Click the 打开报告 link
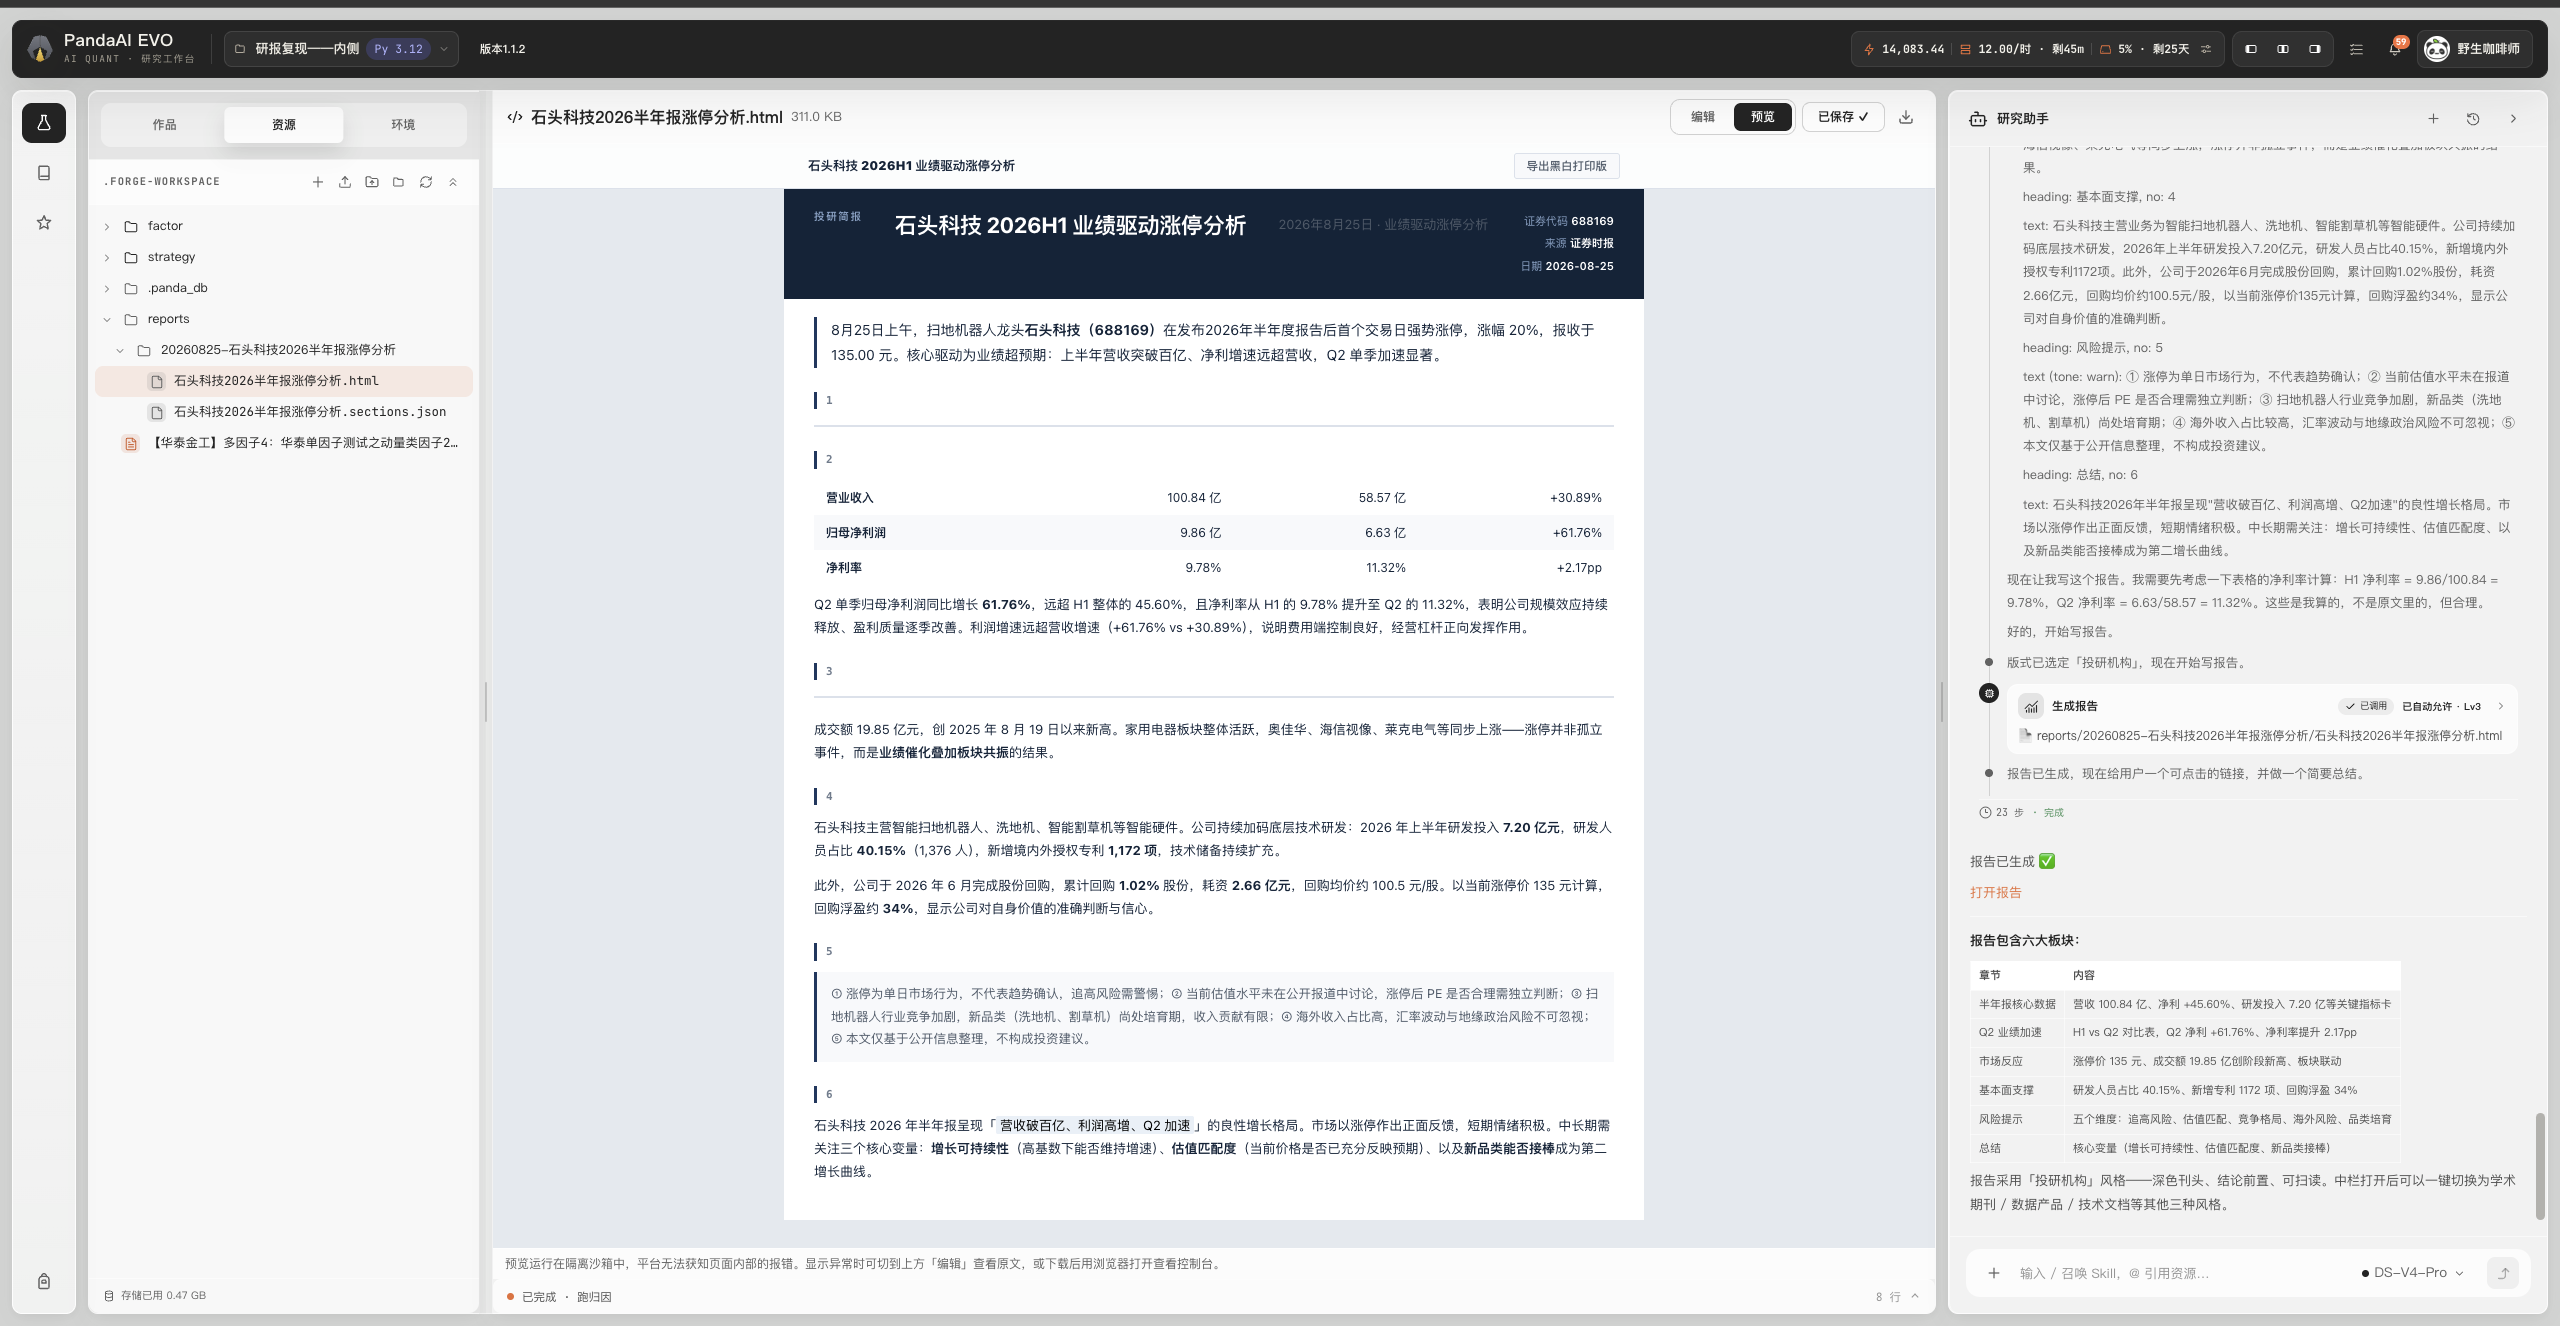The height and width of the screenshot is (1326, 2560). pos(1996,892)
